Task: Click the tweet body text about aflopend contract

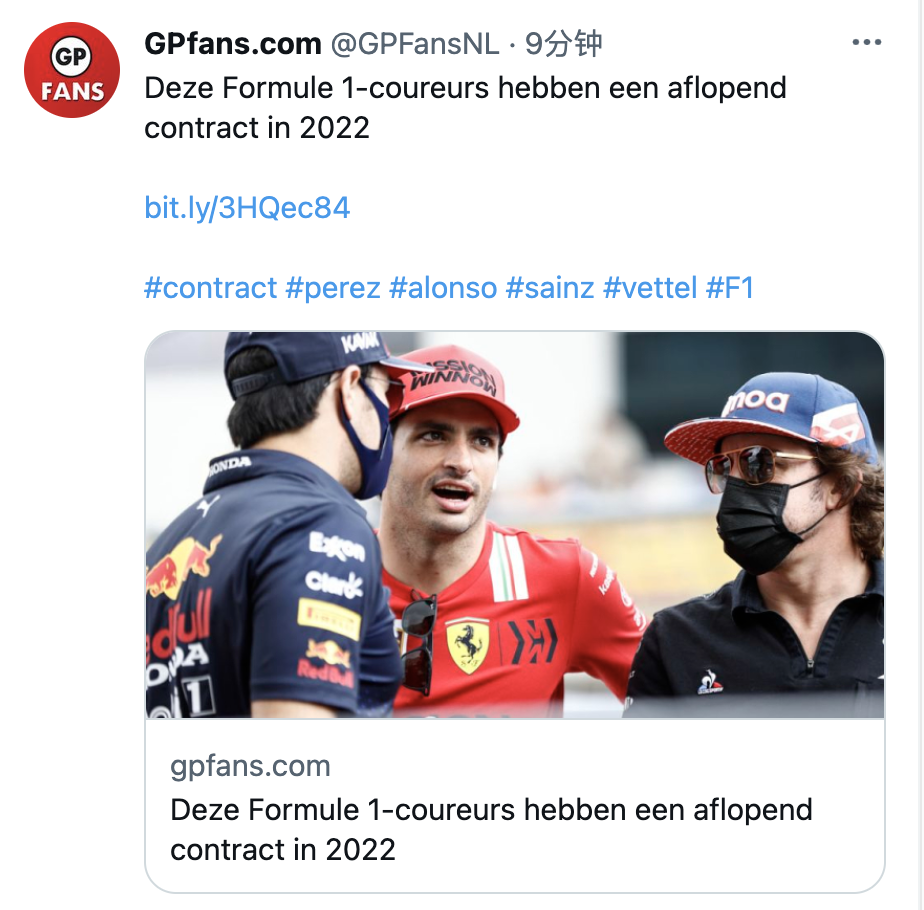Action: (465, 107)
